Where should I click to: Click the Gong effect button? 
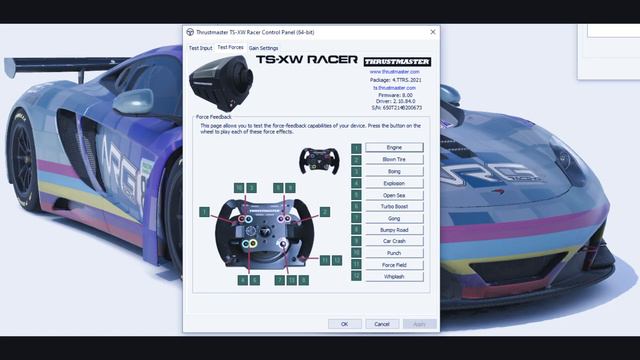pos(394,218)
